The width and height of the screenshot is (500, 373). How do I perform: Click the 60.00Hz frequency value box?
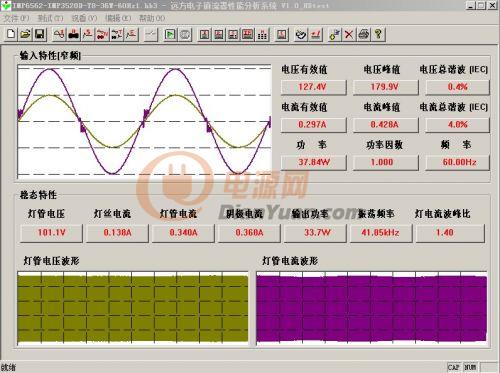458,162
